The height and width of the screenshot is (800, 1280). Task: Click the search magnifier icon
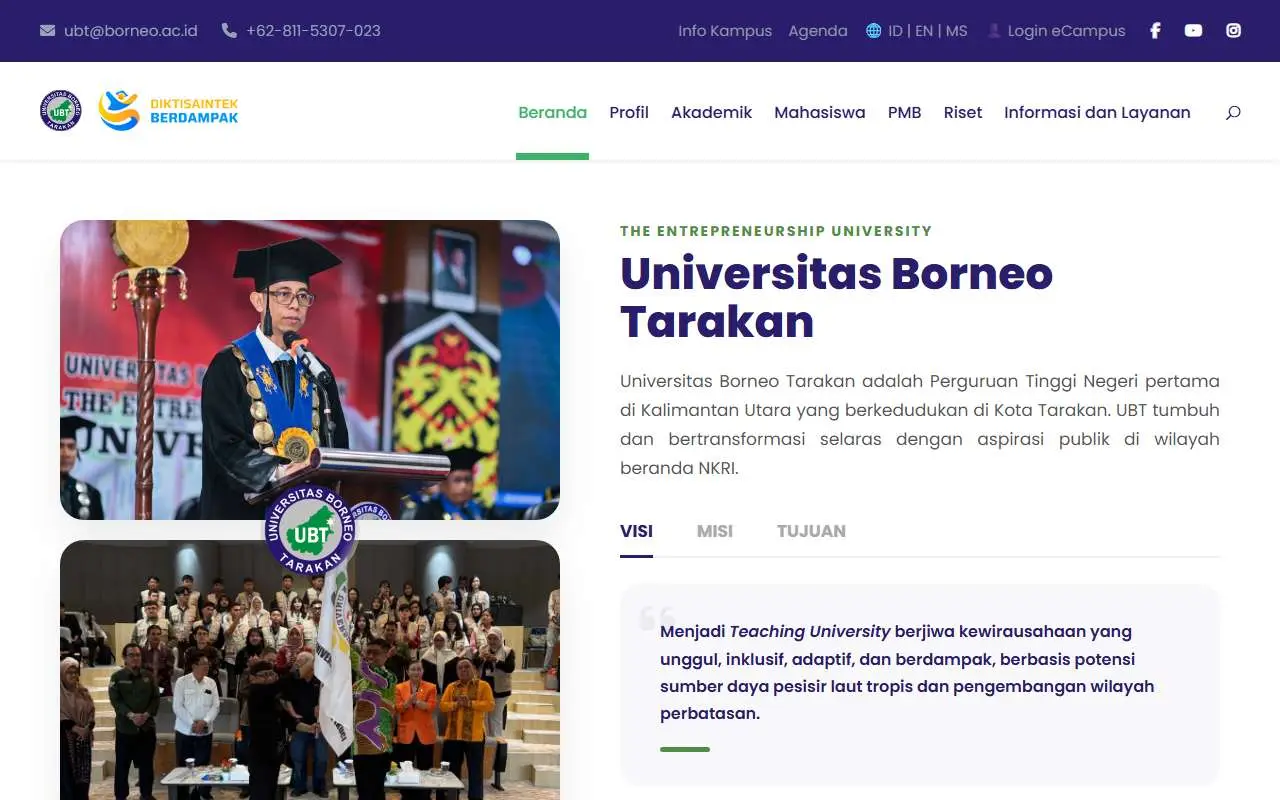click(1233, 113)
